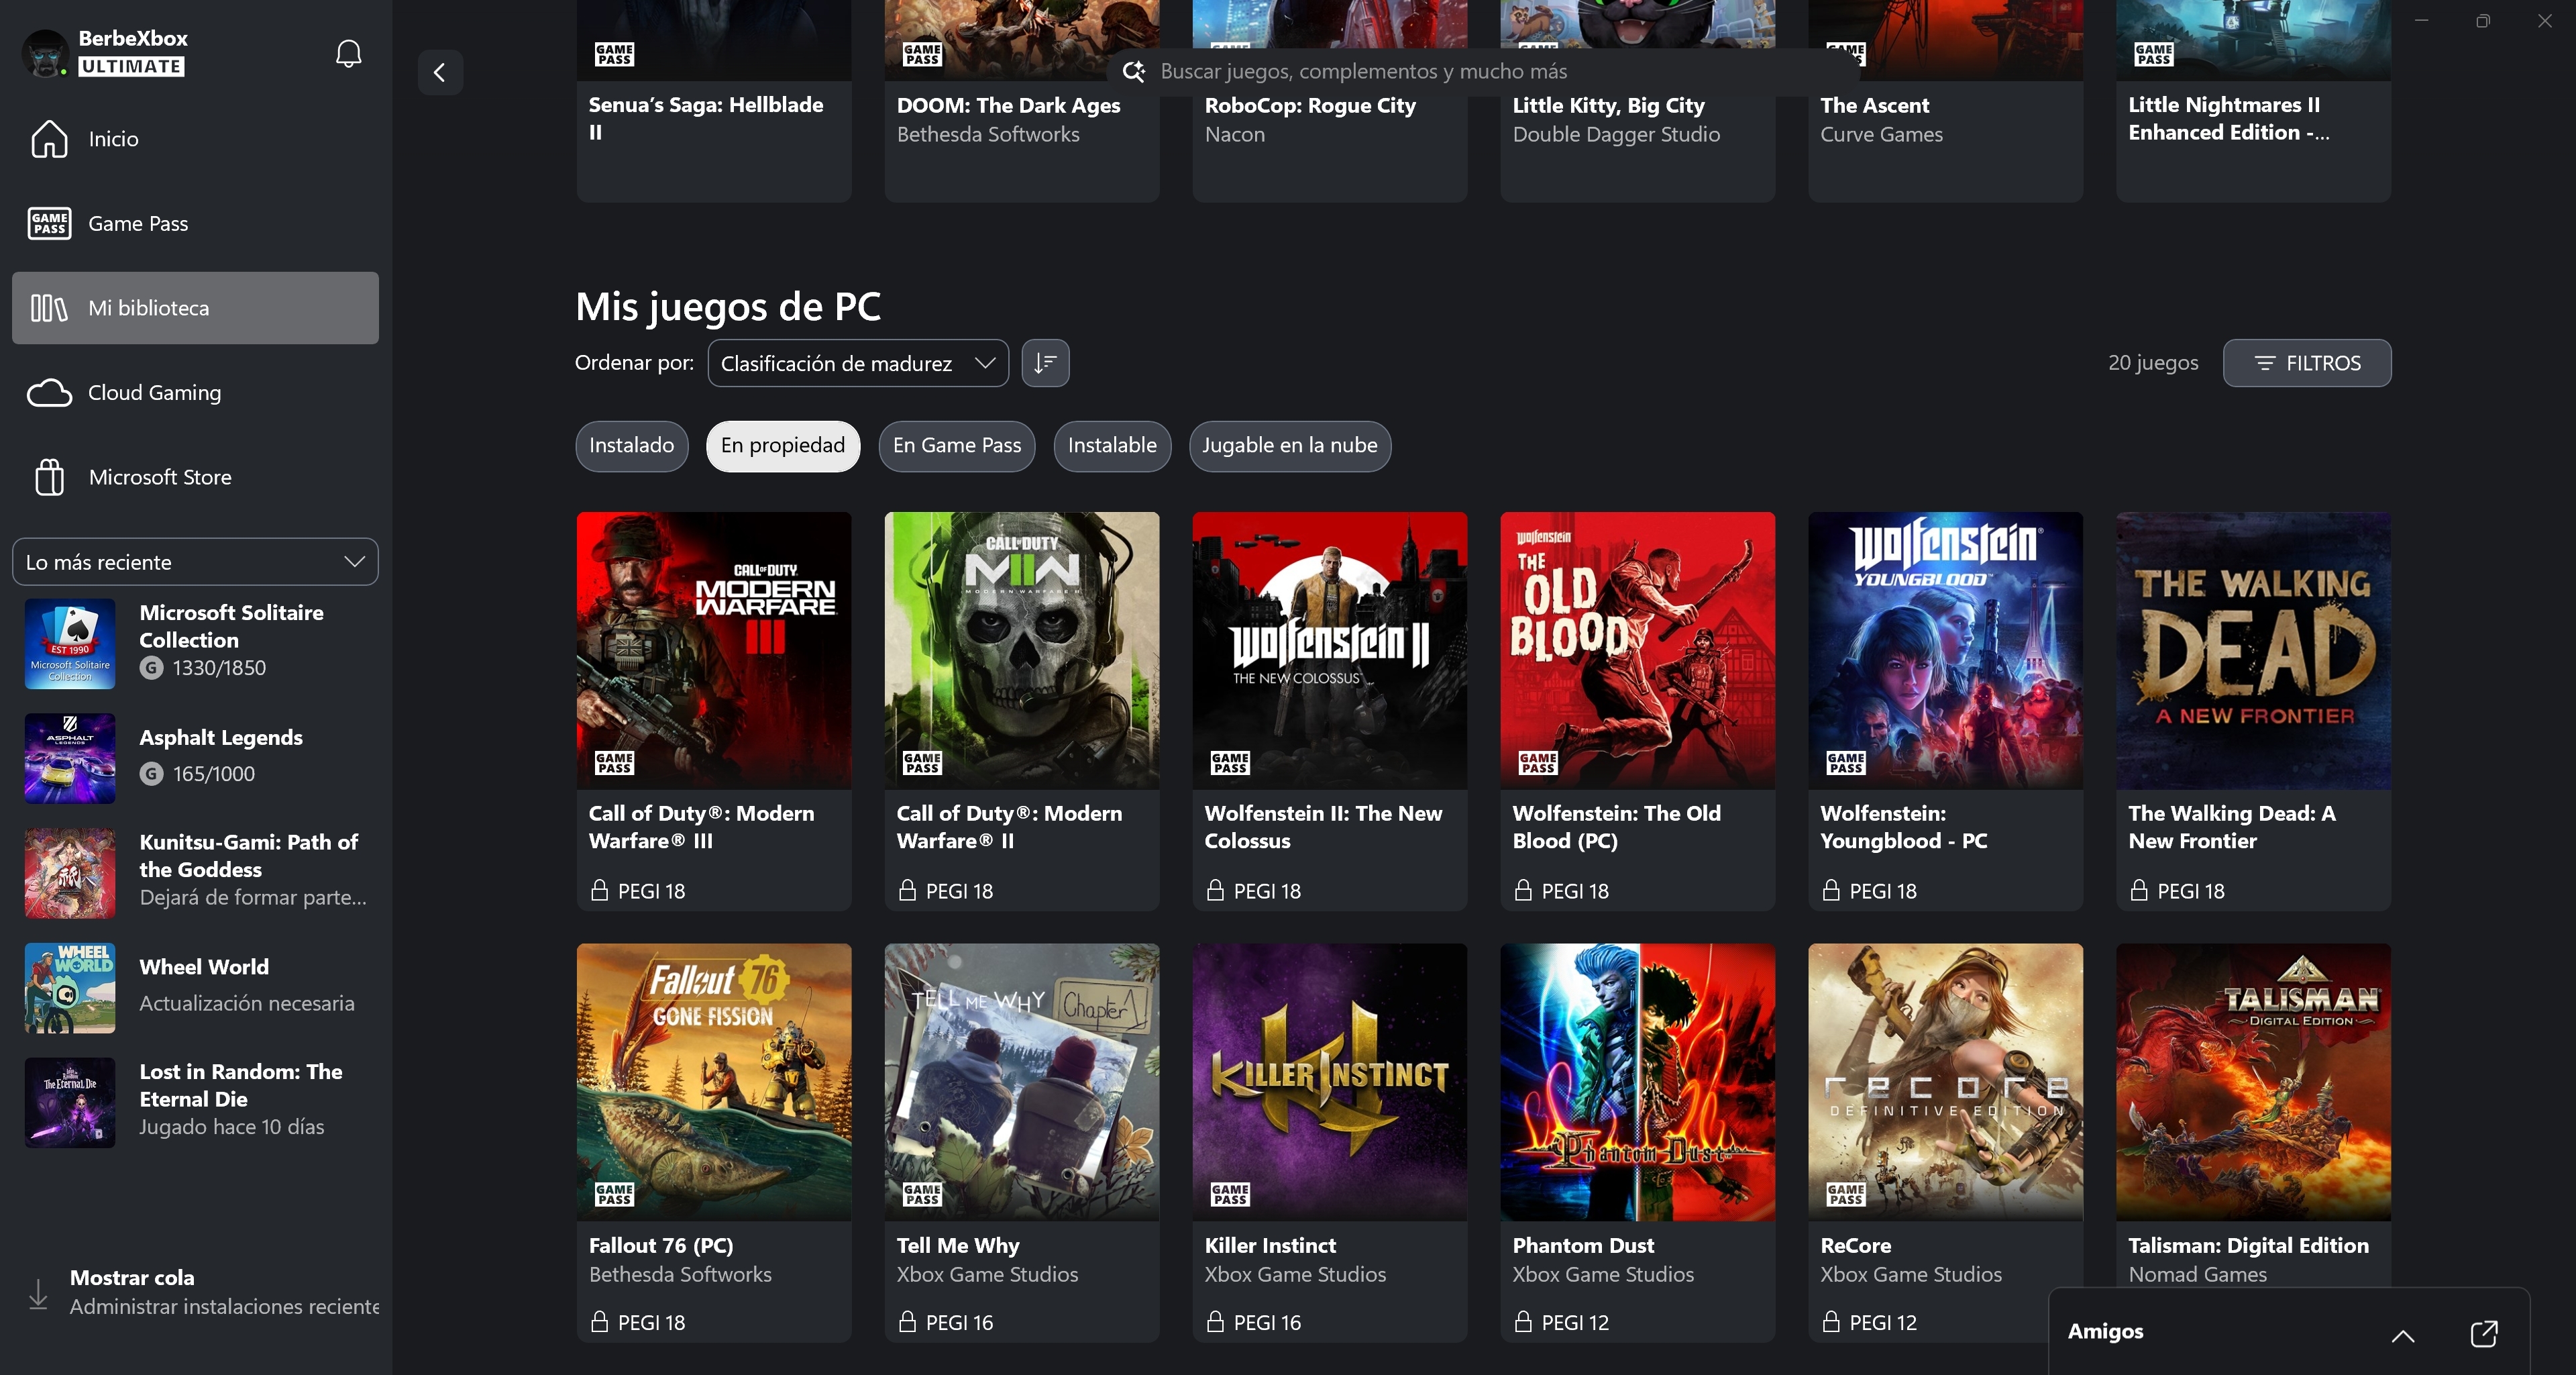This screenshot has height=1375, width=2576.
Task: Click the Mis juegos de PC heading
Action: (728, 307)
